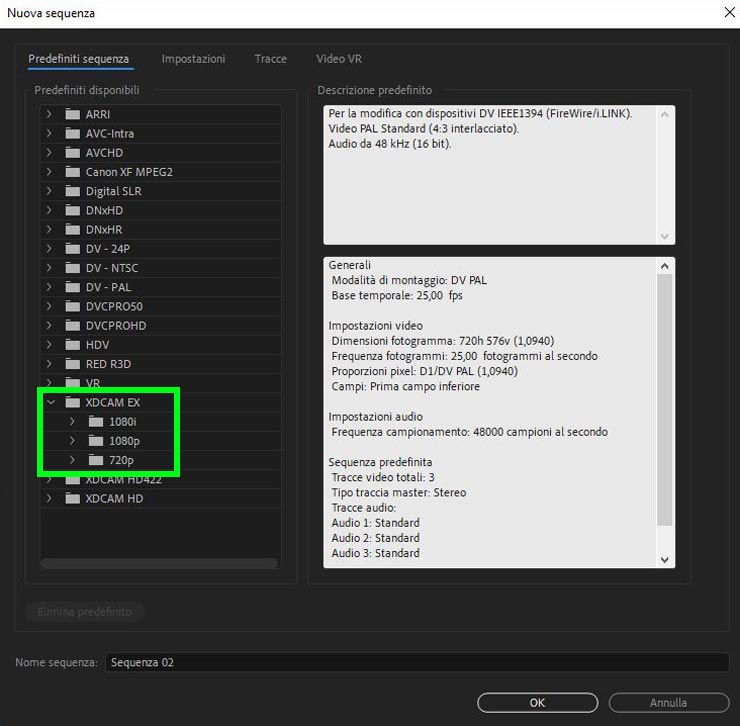Select the DV - NTSC row label
Viewport: 740px width, 726px height.
click(x=112, y=268)
